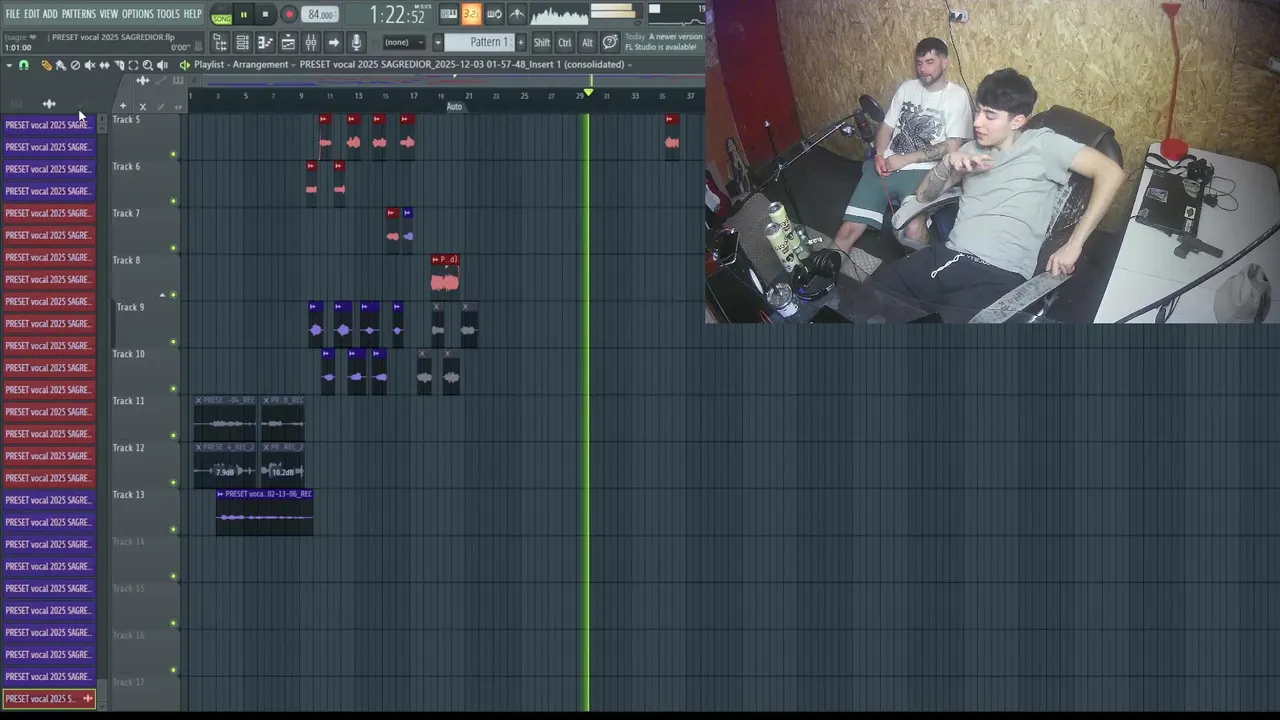Open the Channel rack icon
This screenshot has width=1280, height=720.
click(x=242, y=42)
